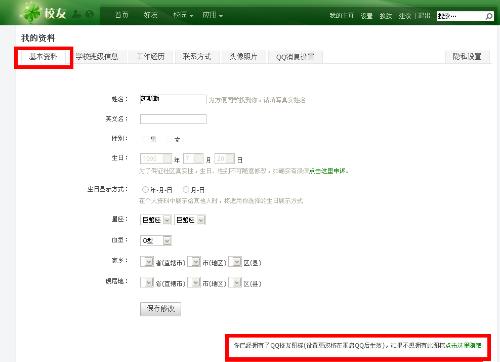Expand the 应用 dropdown menu in header

tap(212, 15)
